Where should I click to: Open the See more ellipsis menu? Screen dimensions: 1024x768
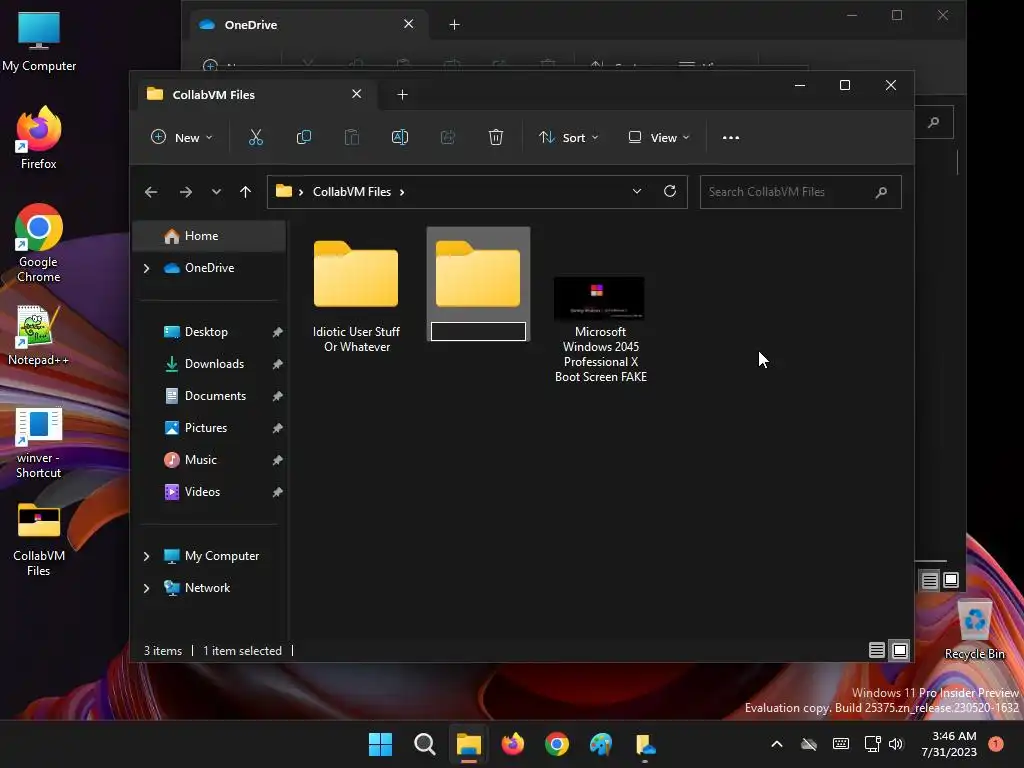731,138
